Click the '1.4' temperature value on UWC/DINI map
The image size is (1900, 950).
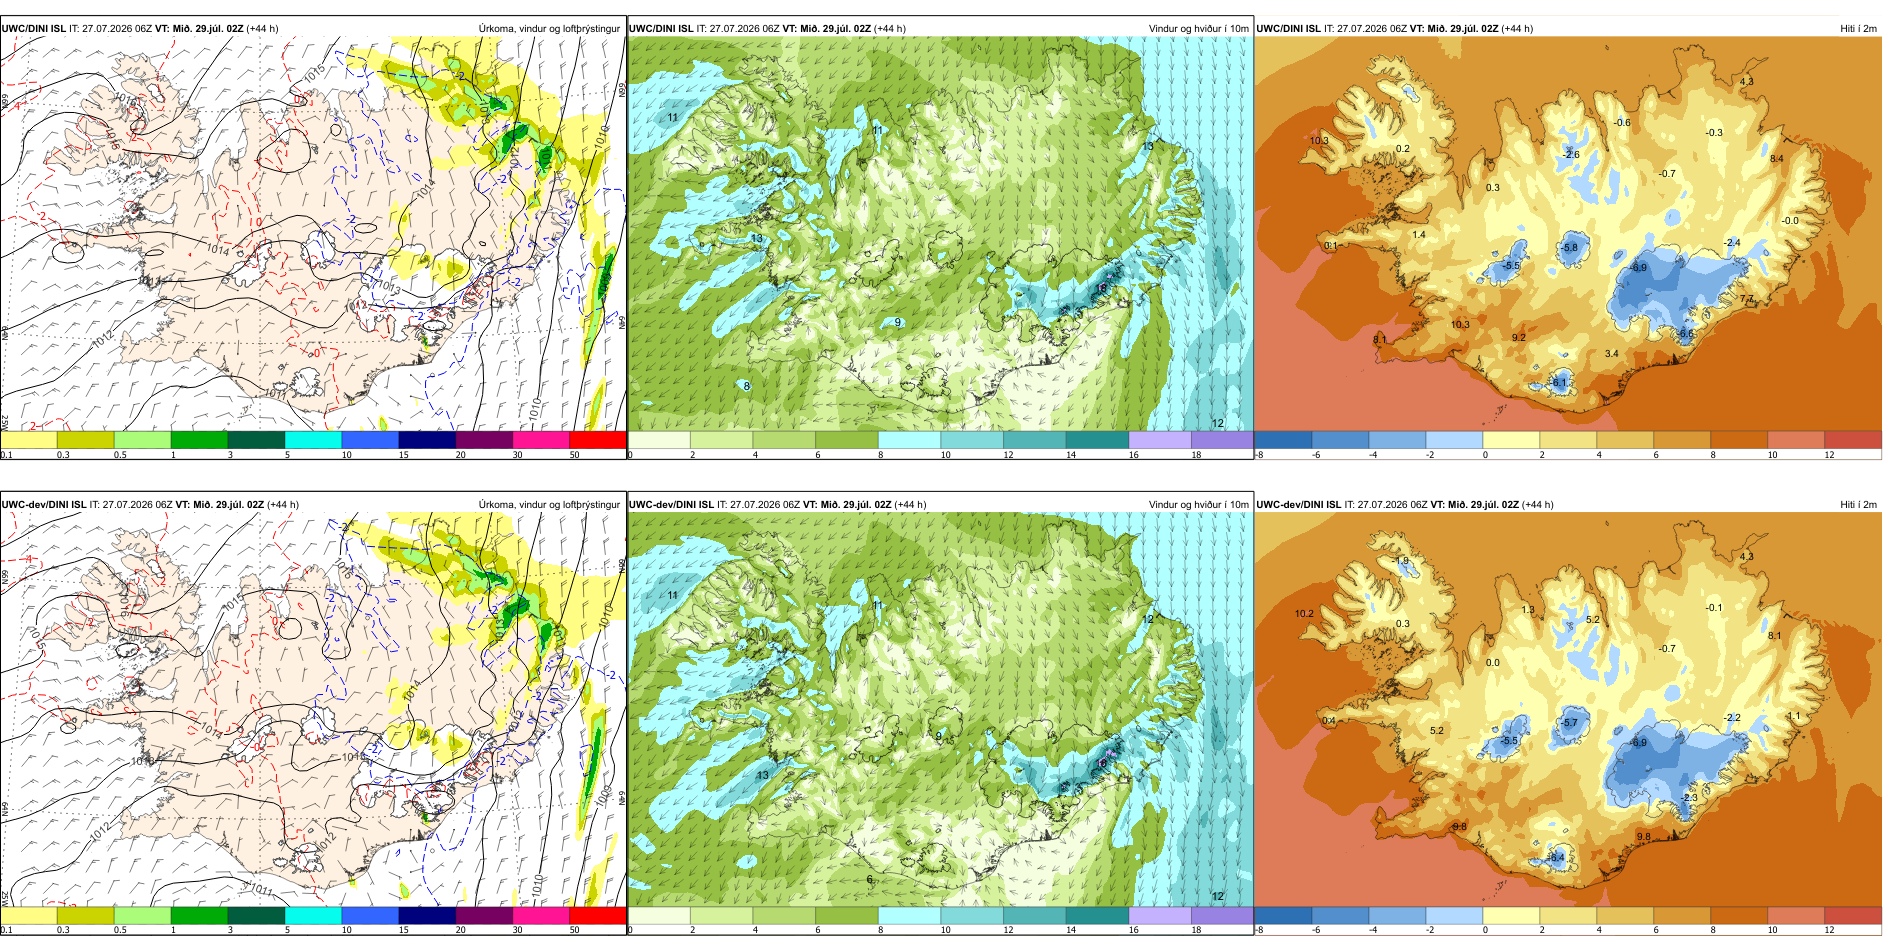(1419, 235)
